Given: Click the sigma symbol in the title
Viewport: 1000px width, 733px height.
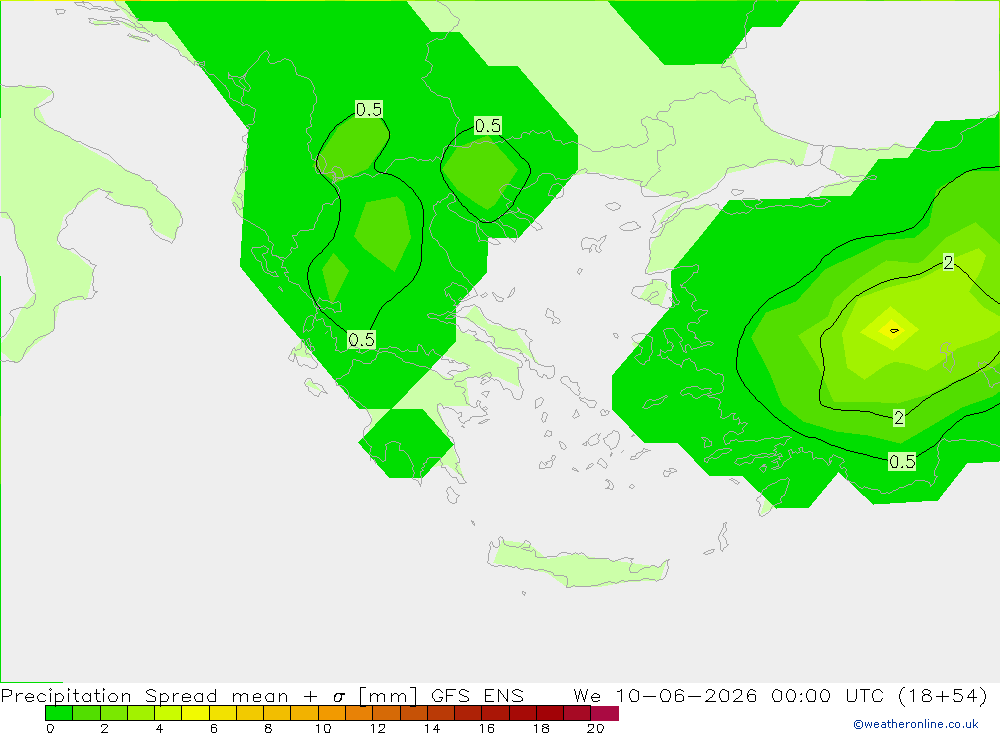Looking at the screenshot, I should coord(339,696).
